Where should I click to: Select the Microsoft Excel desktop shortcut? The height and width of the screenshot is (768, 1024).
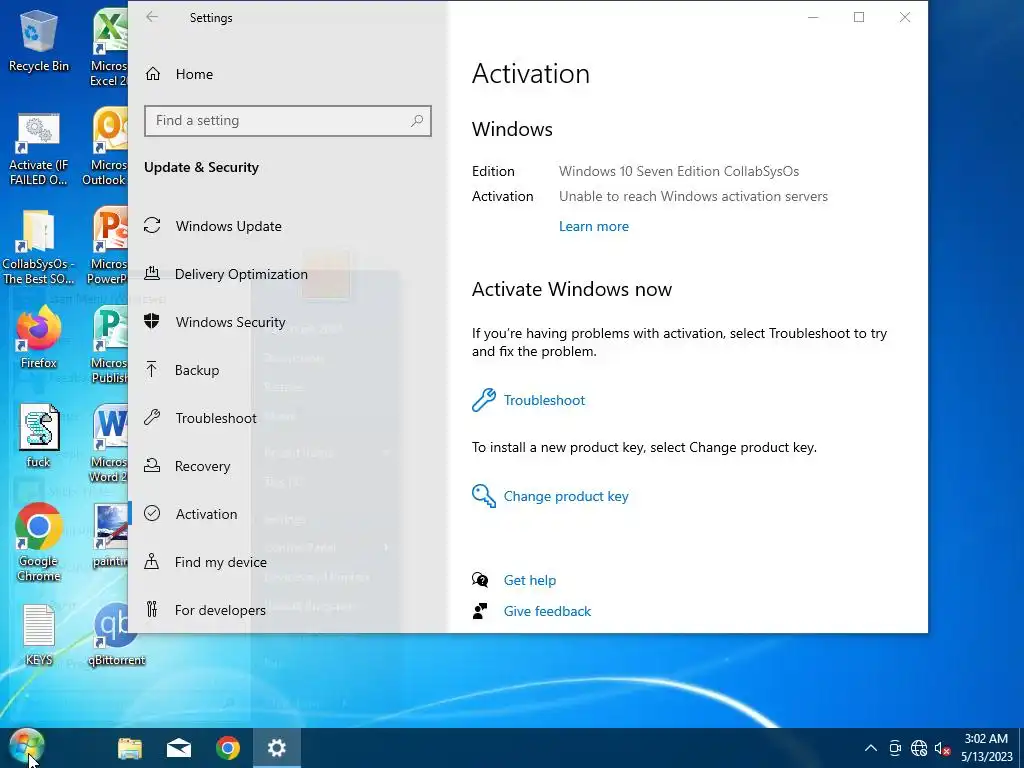point(108,47)
